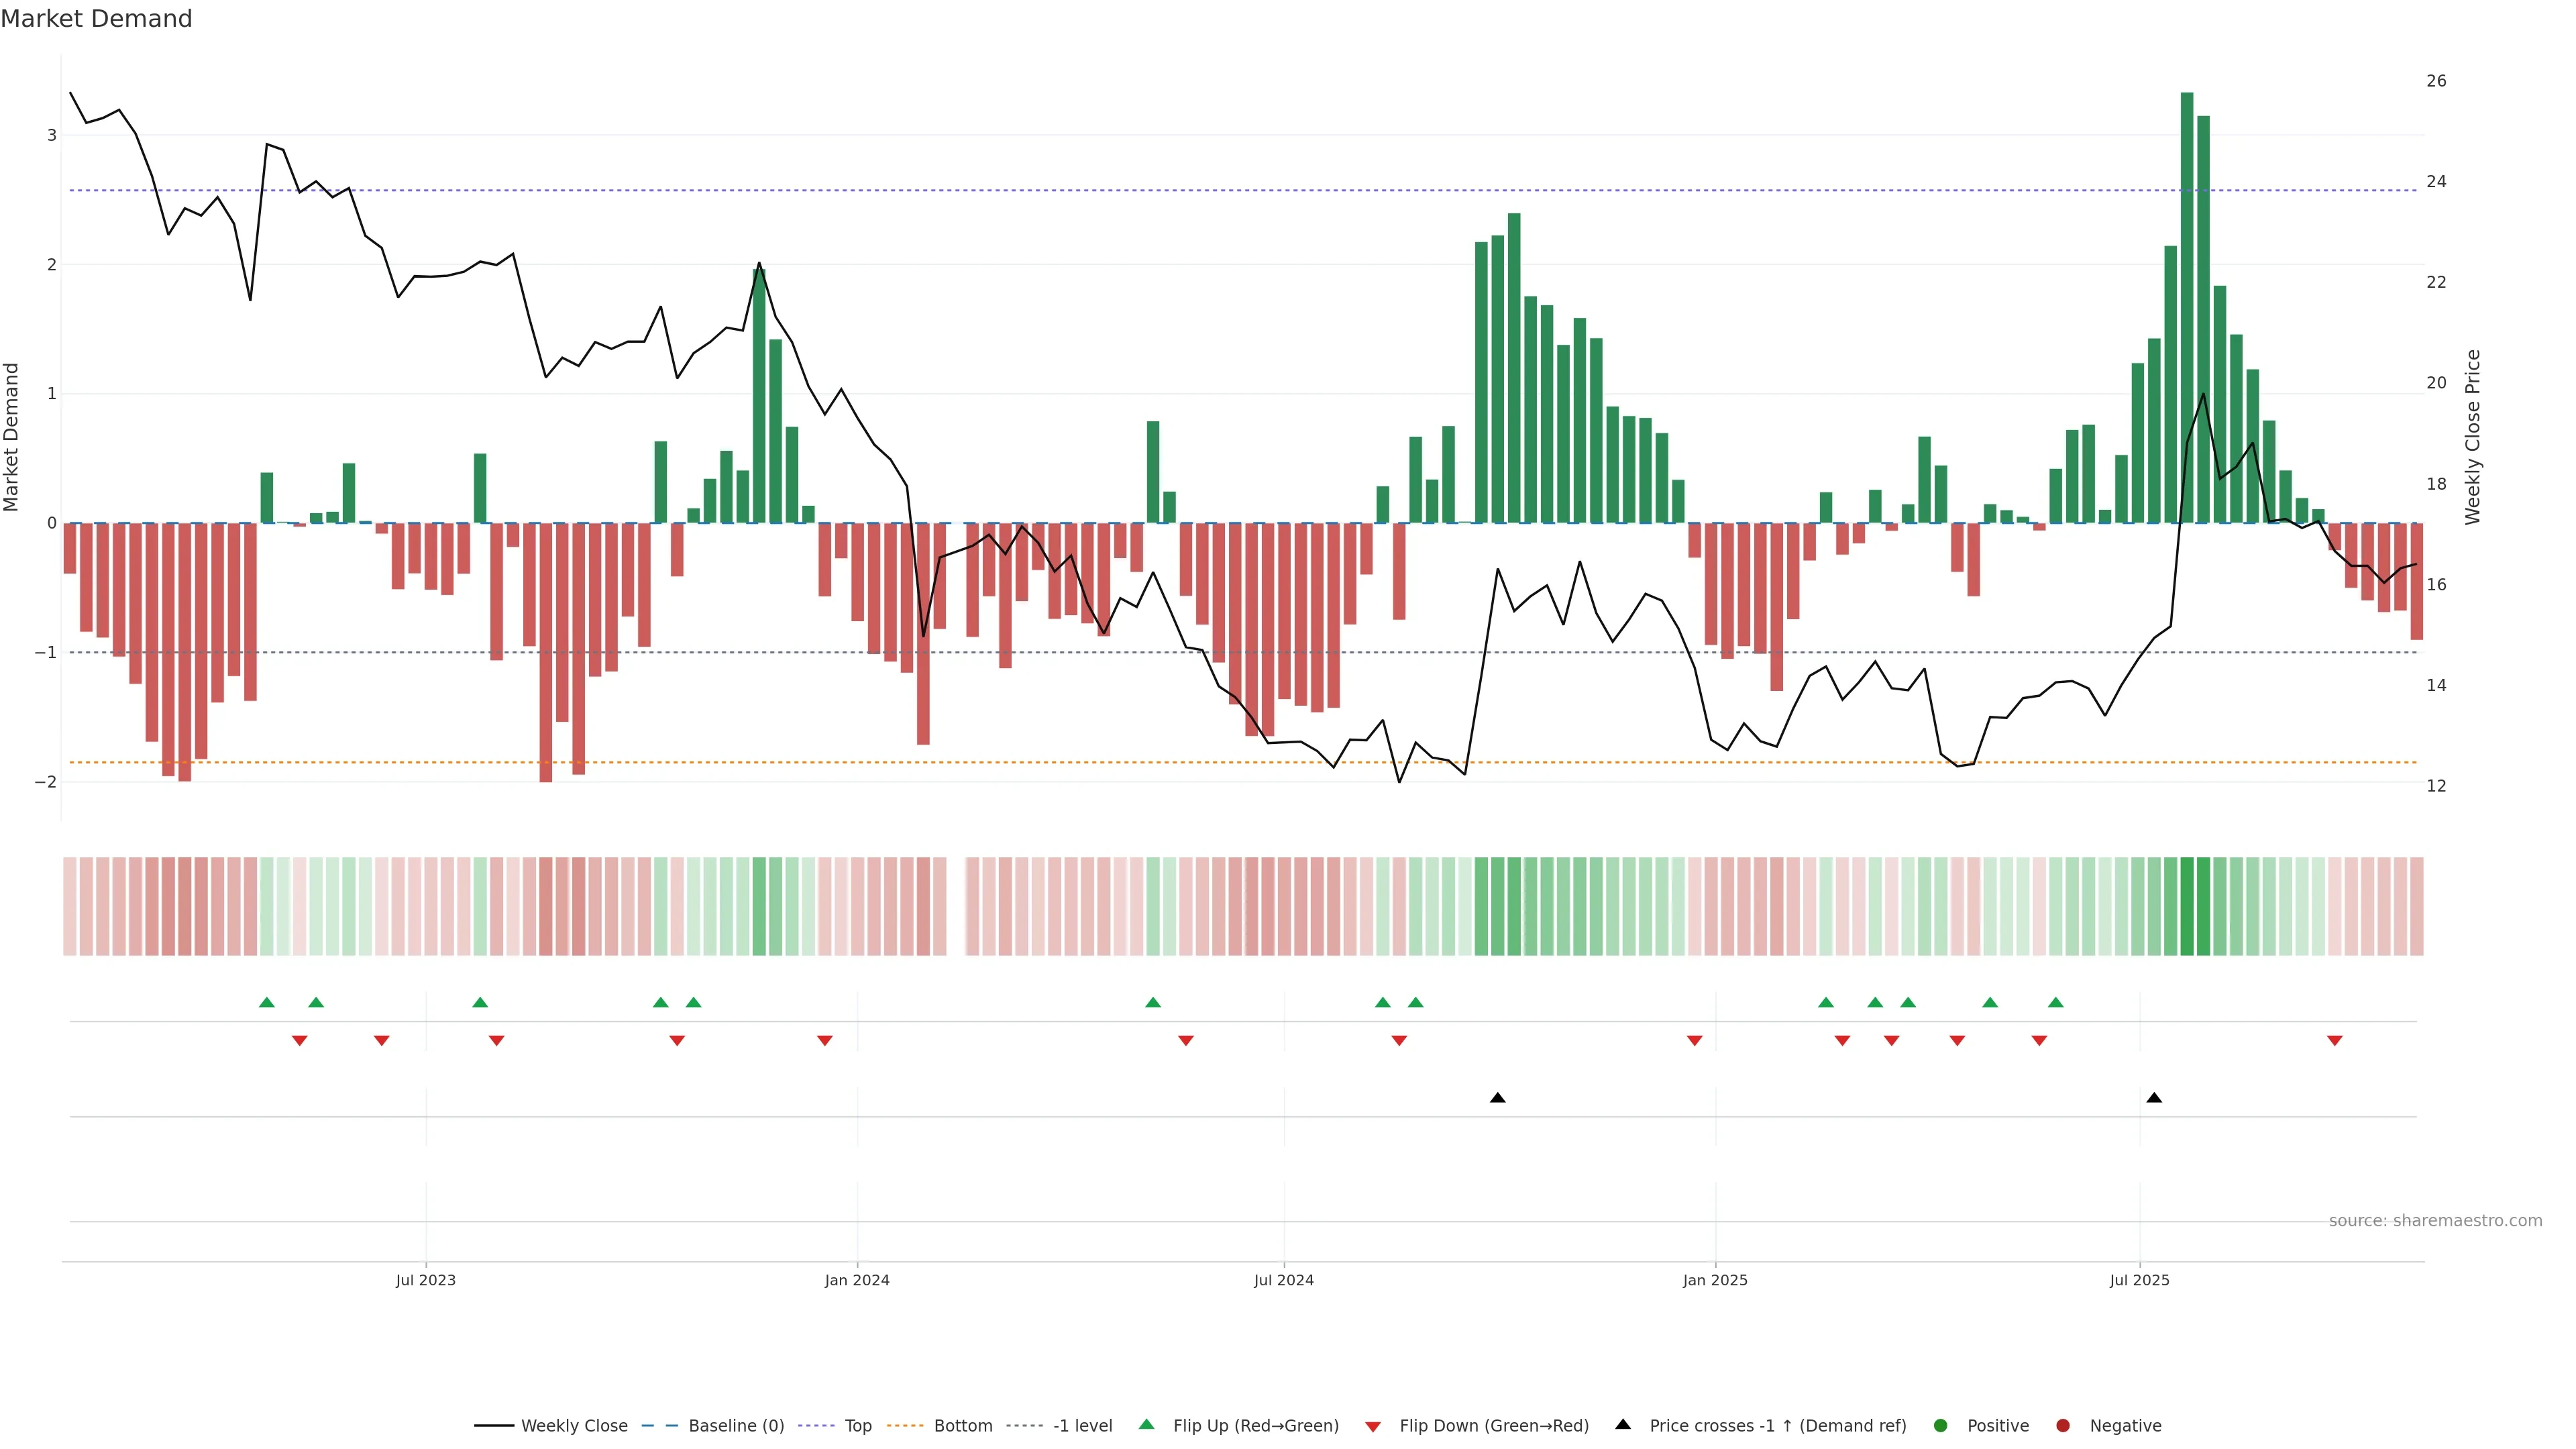Click the dark red Negative circle legend icon
This screenshot has height=1449, width=2576.
tap(2063, 1425)
